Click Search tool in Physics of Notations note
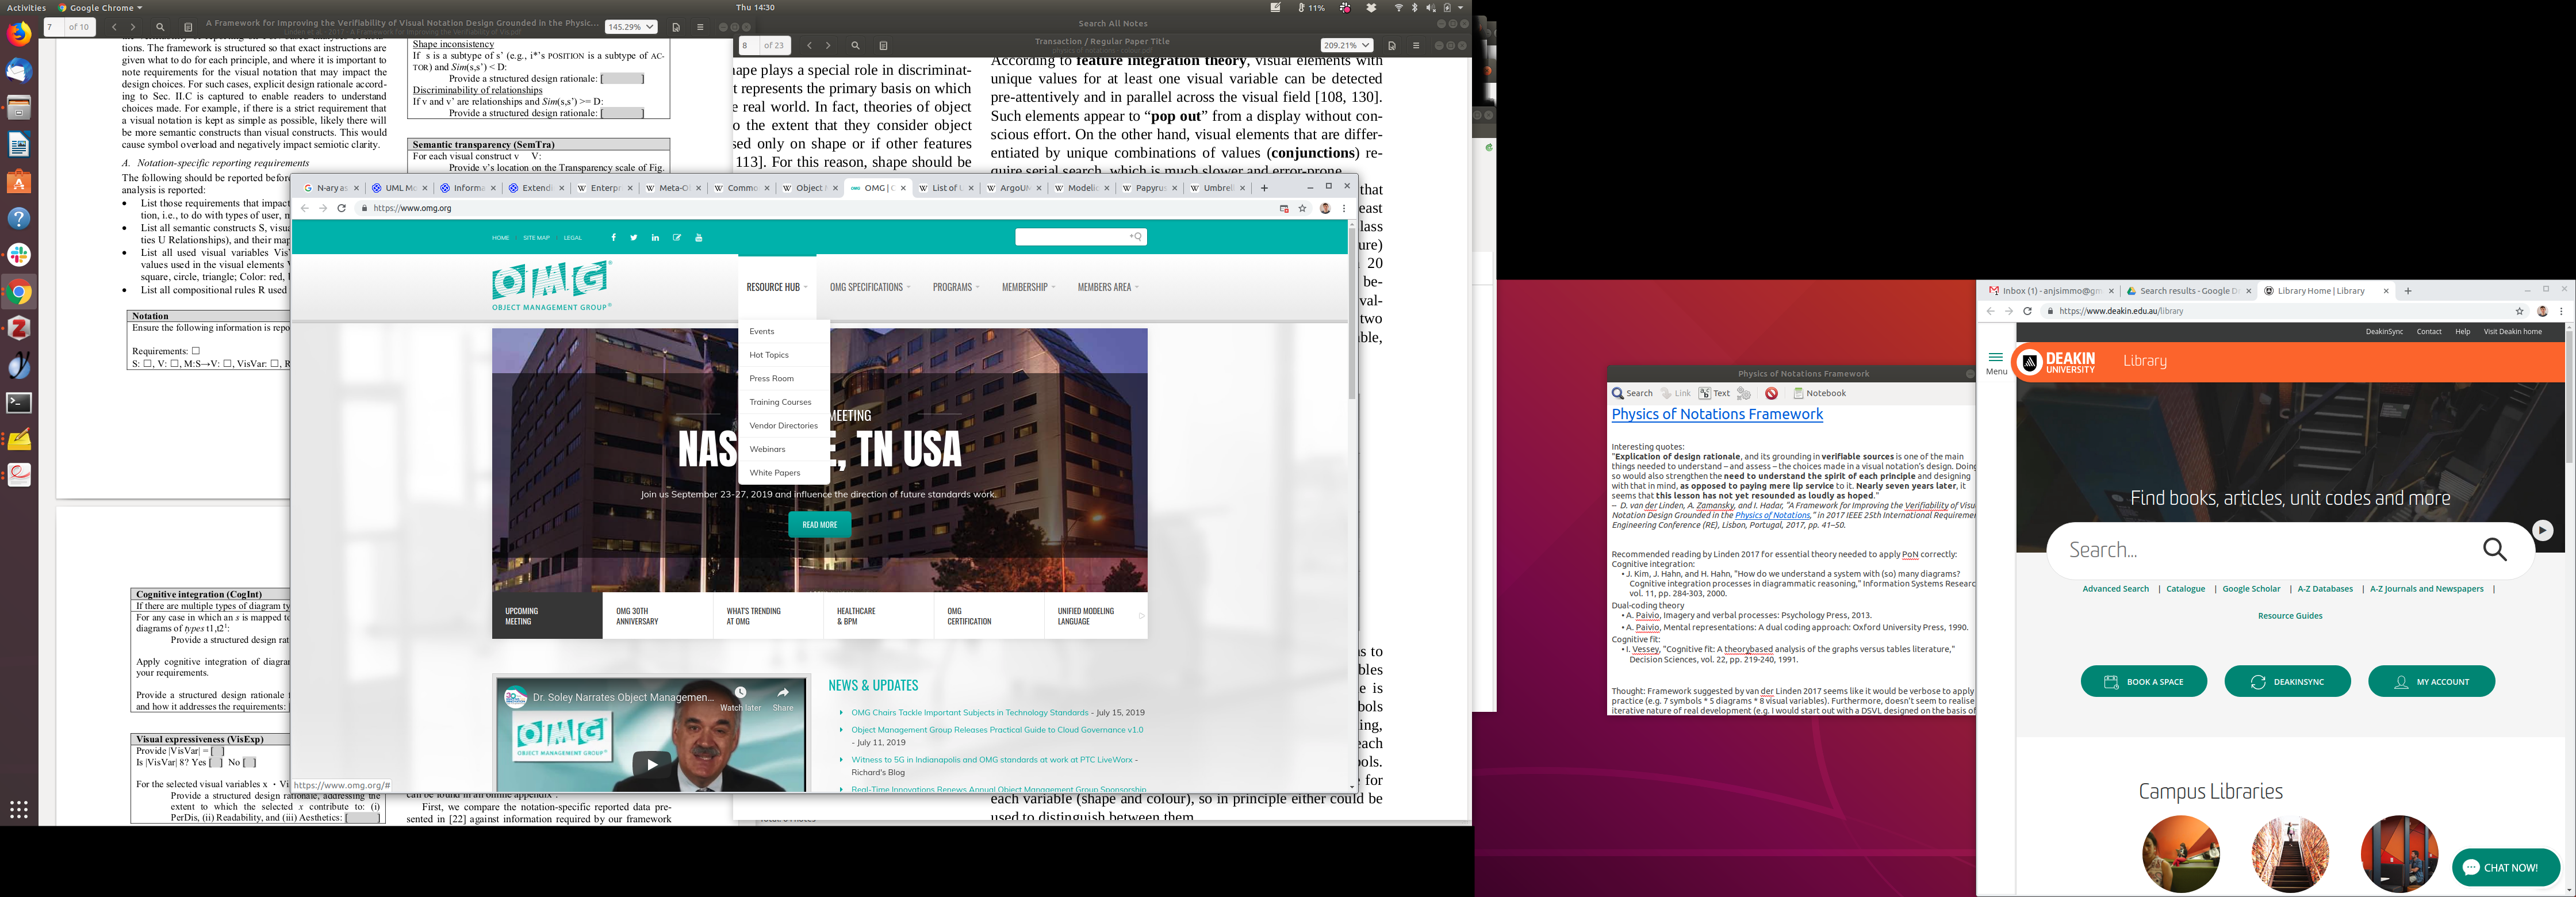Screen dimensions: 2576x897 pyautogui.click(x=1632, y=393)
